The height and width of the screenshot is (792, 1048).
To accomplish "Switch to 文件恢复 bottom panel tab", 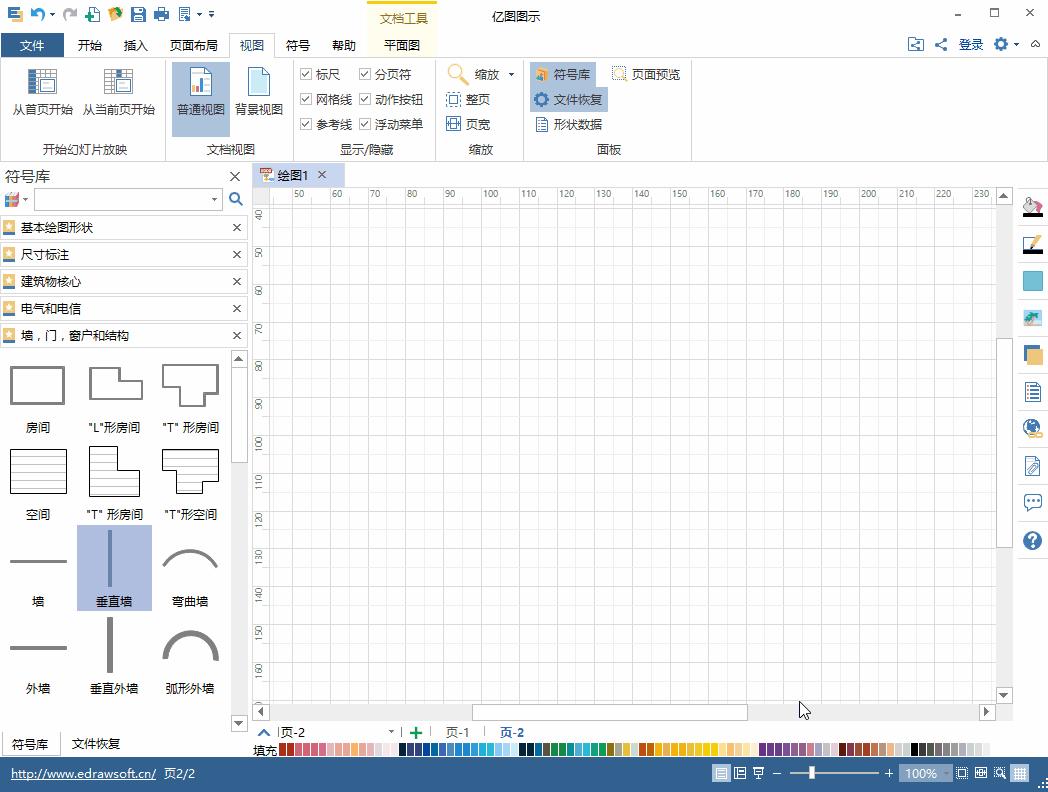I will [96, 744].
